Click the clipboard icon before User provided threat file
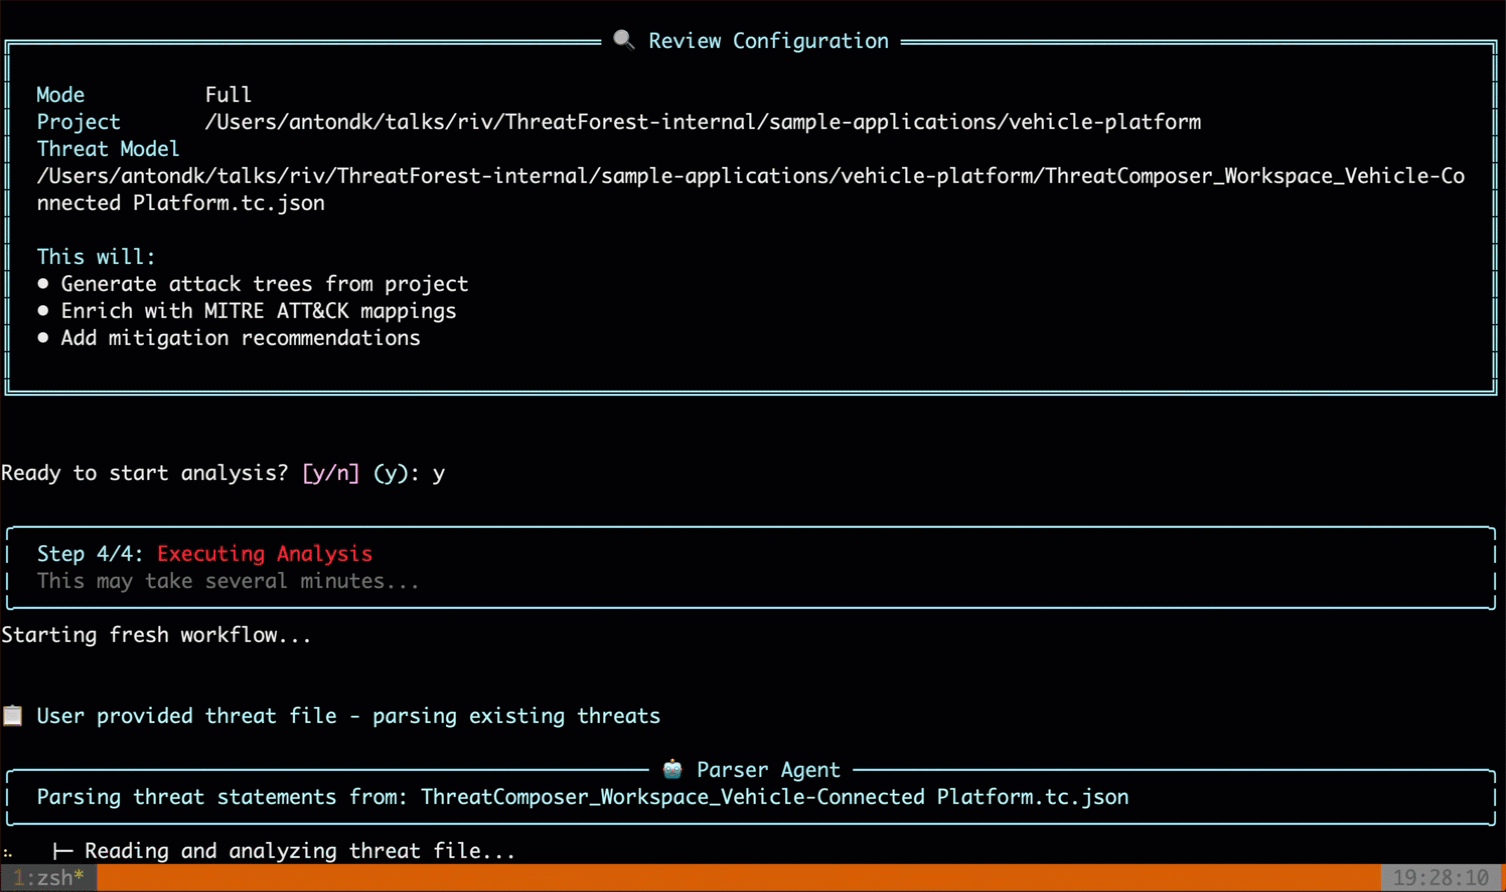Image resolution: width=1506 pixels, height=892 pixels. [x=13, y=715]
